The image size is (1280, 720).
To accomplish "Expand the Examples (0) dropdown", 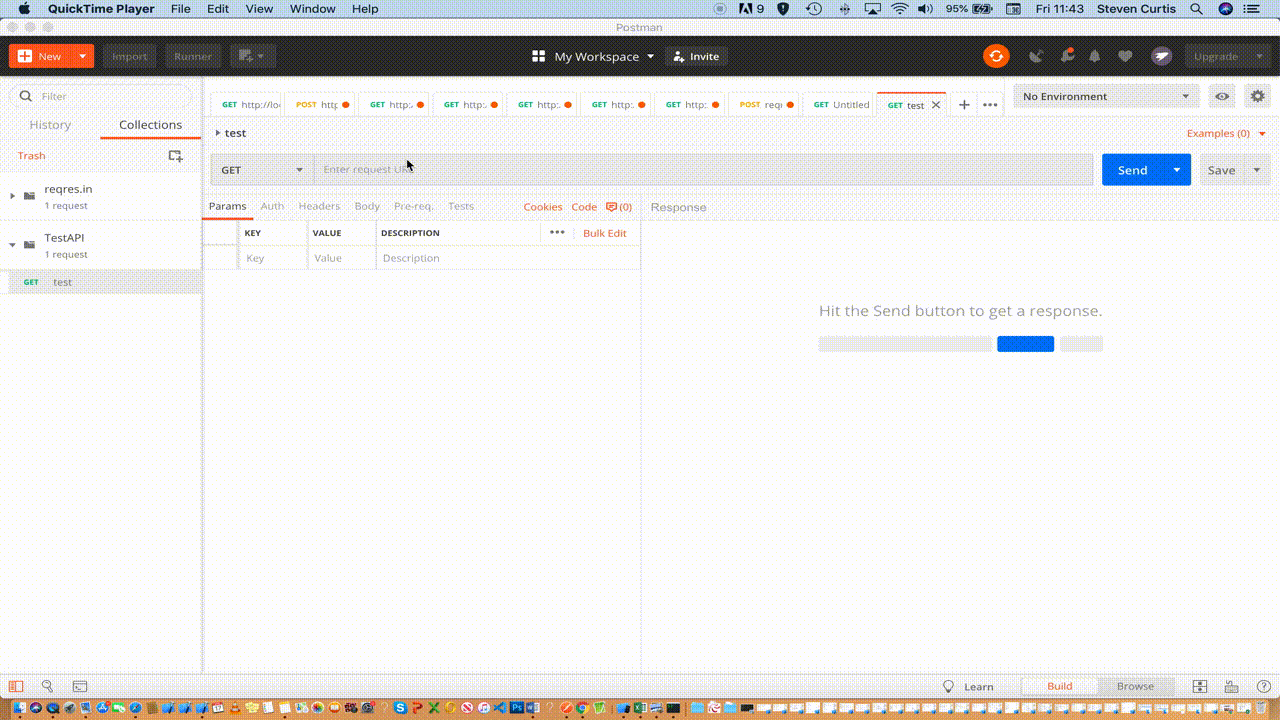I will [1226, 133].
